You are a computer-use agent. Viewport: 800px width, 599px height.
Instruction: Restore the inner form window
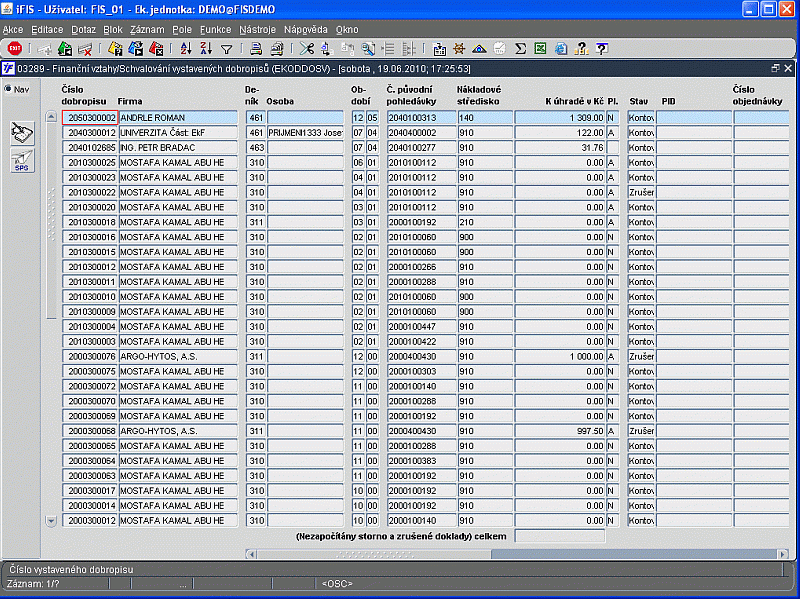click(776, 68)
